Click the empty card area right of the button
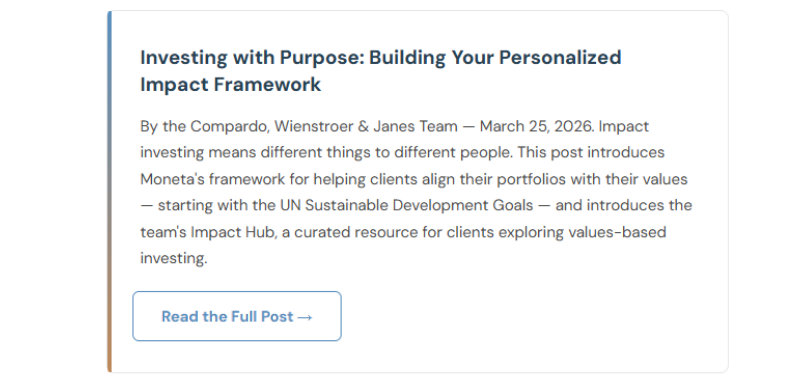794x388 pixels. [x=532, y=316]
